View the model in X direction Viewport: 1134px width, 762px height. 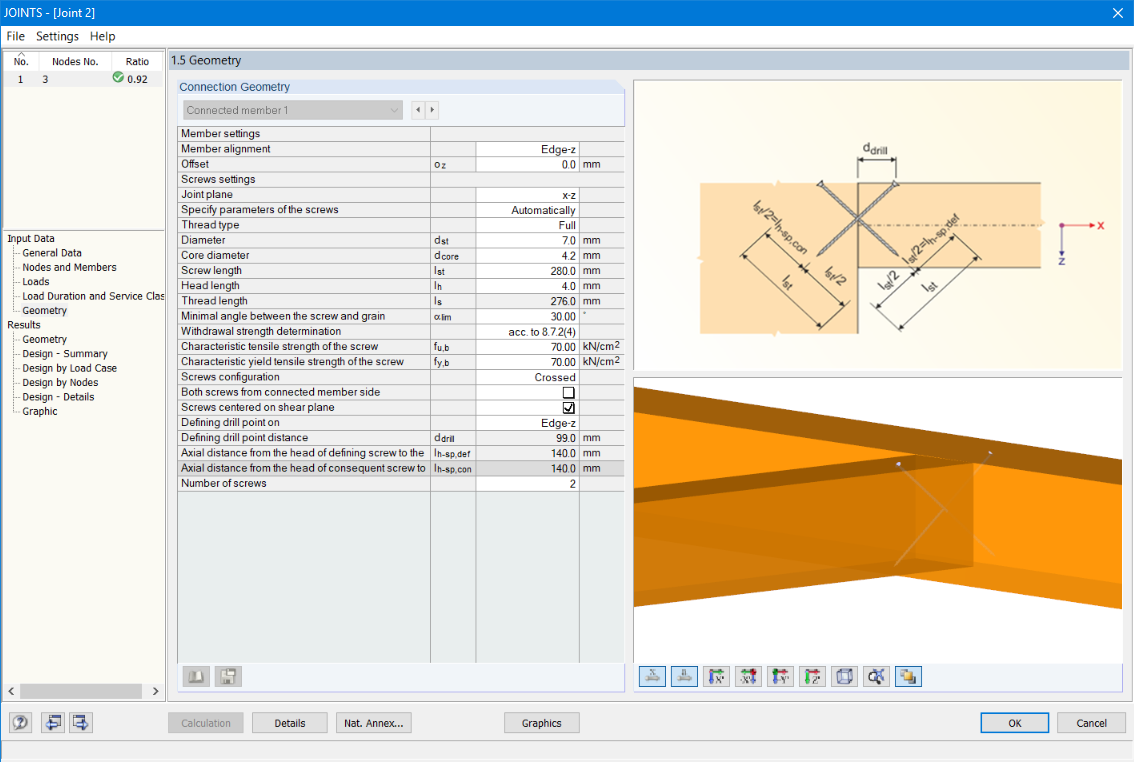[716, 677]
